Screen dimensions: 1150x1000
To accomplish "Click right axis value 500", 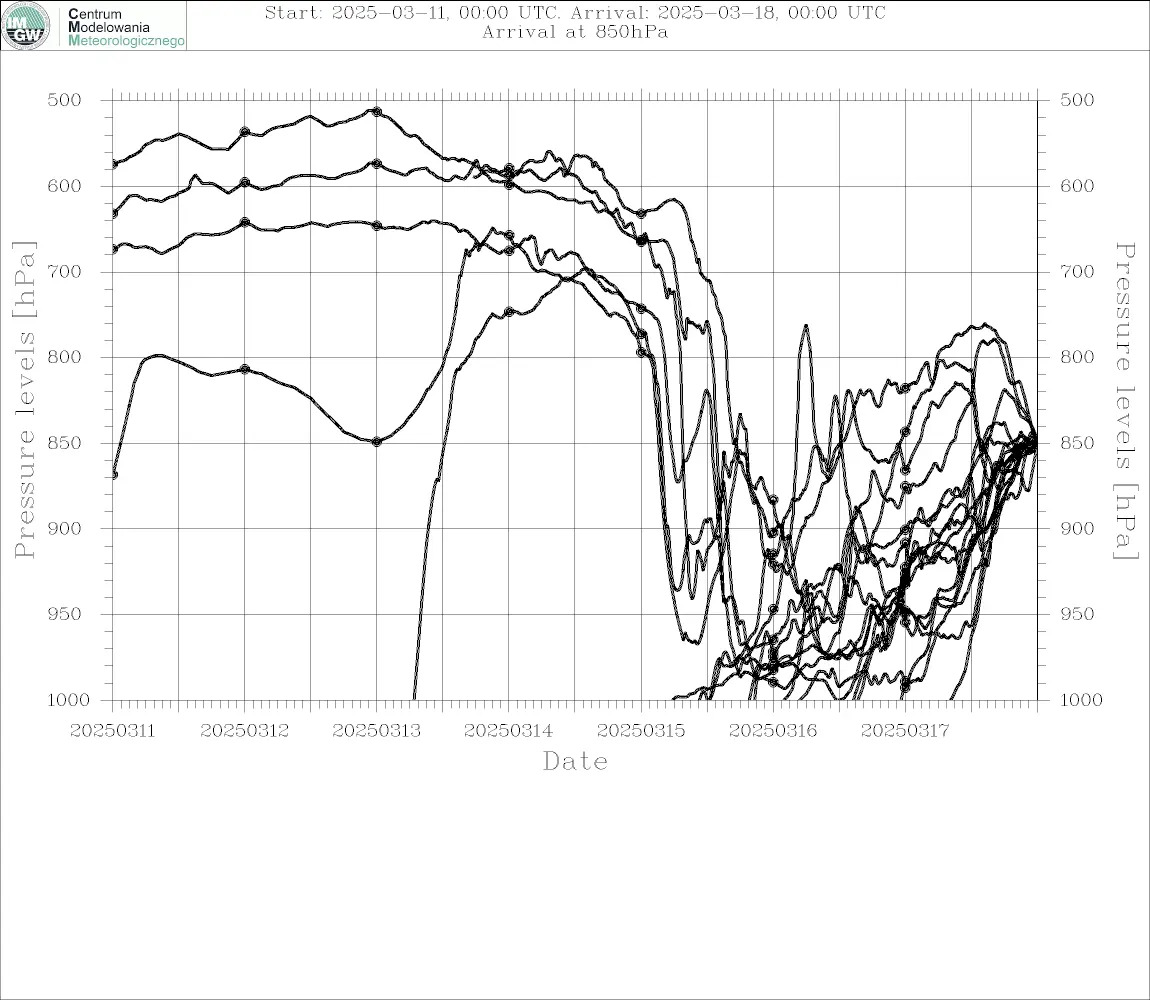I will (x=1077, y=100).
